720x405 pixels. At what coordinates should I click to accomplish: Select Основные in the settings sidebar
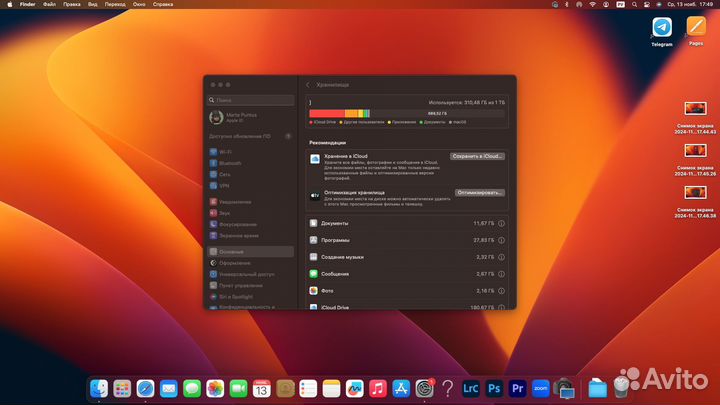250,252
